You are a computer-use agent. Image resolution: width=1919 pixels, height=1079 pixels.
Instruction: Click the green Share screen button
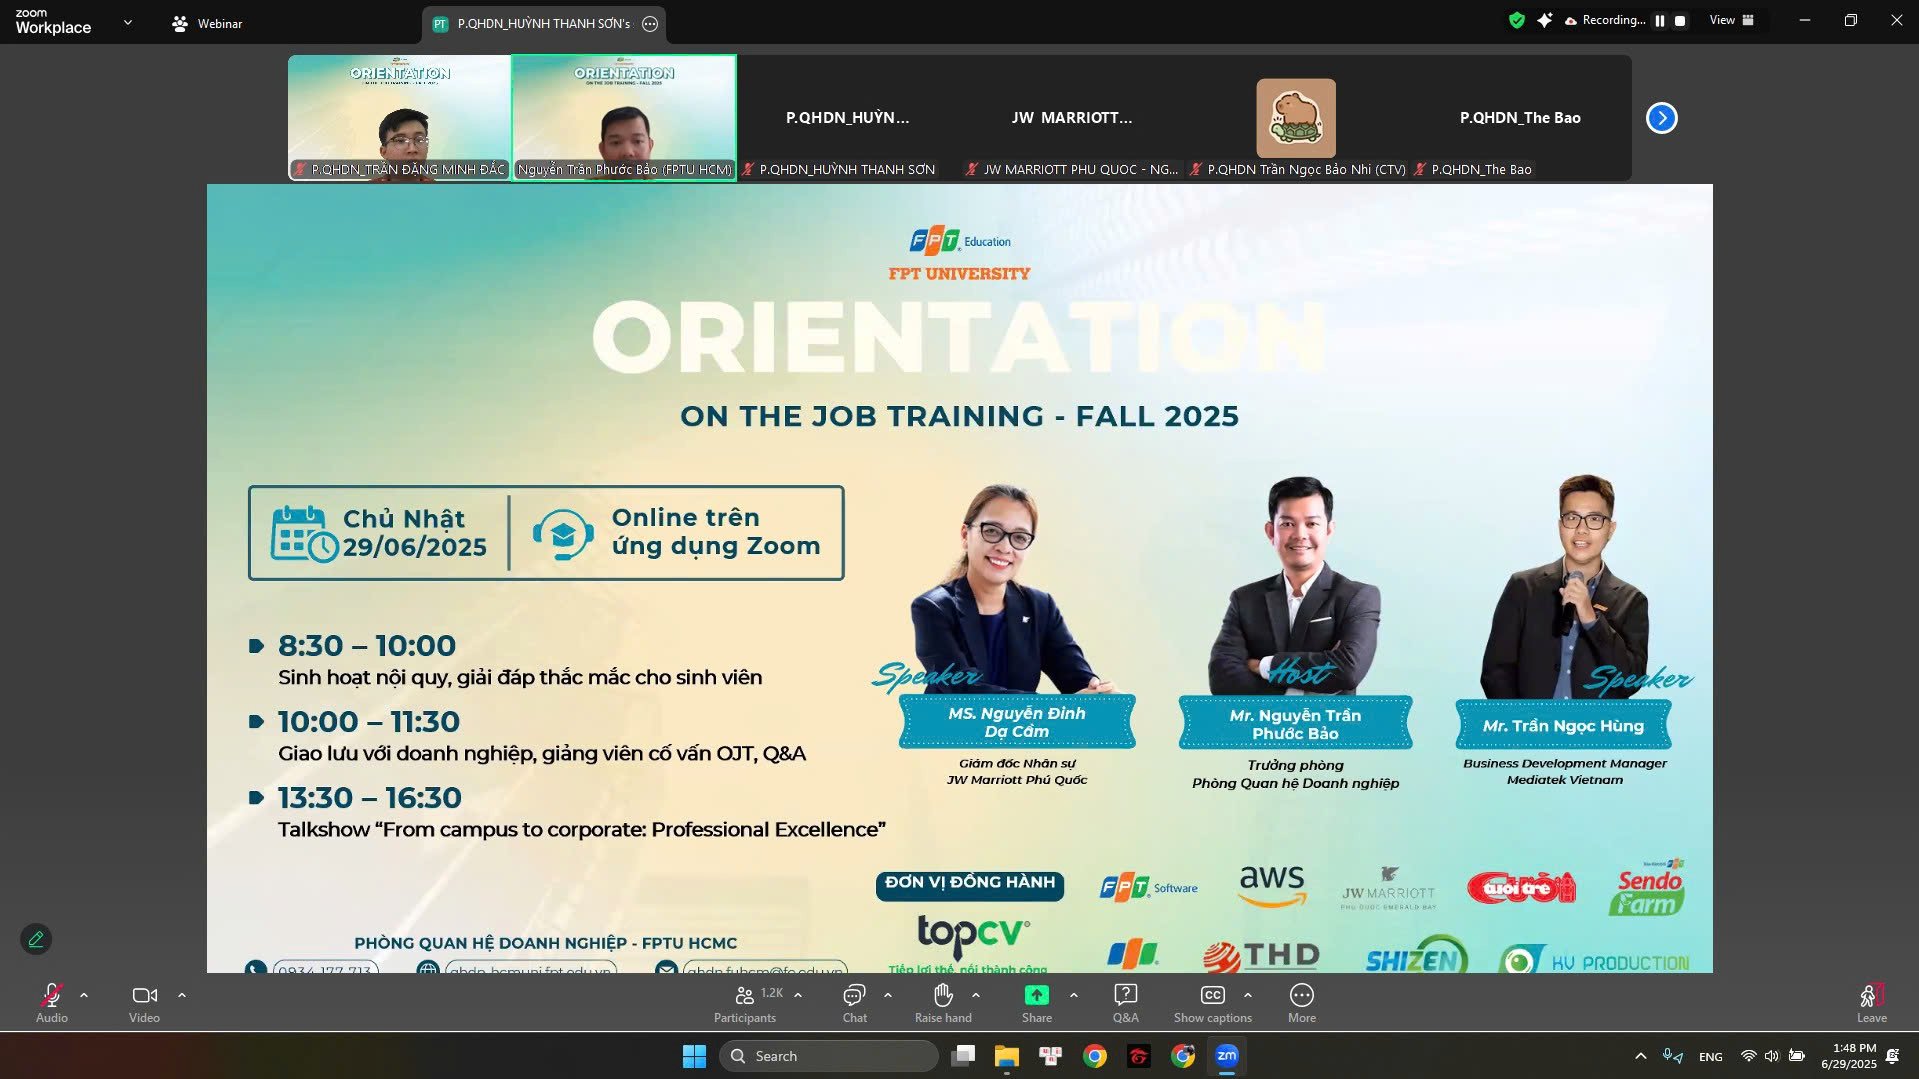click(x=1037, y=1003)
